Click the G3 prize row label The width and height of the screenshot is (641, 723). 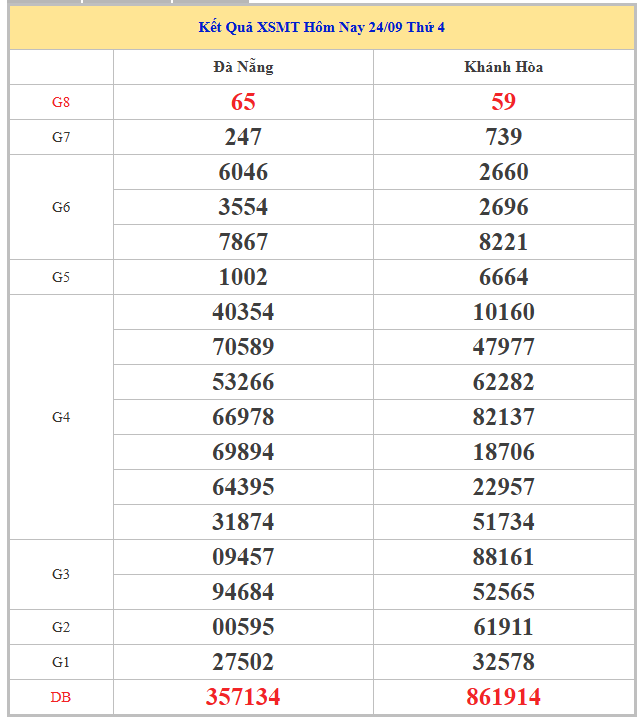(61, 574)
